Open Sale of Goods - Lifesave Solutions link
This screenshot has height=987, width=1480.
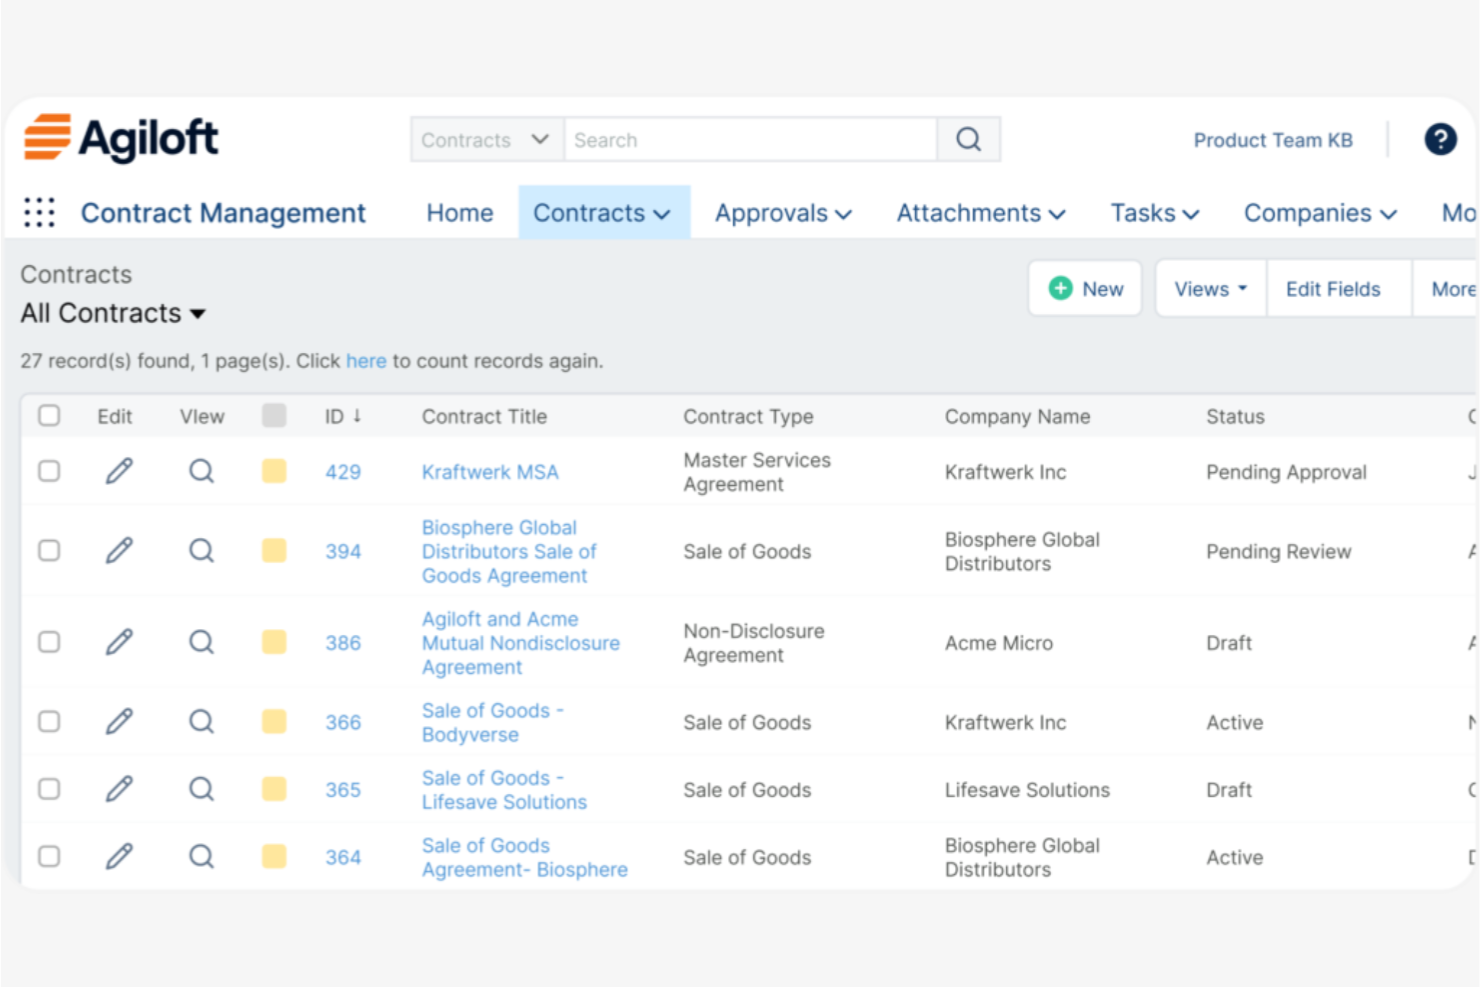tap(504, 790)
